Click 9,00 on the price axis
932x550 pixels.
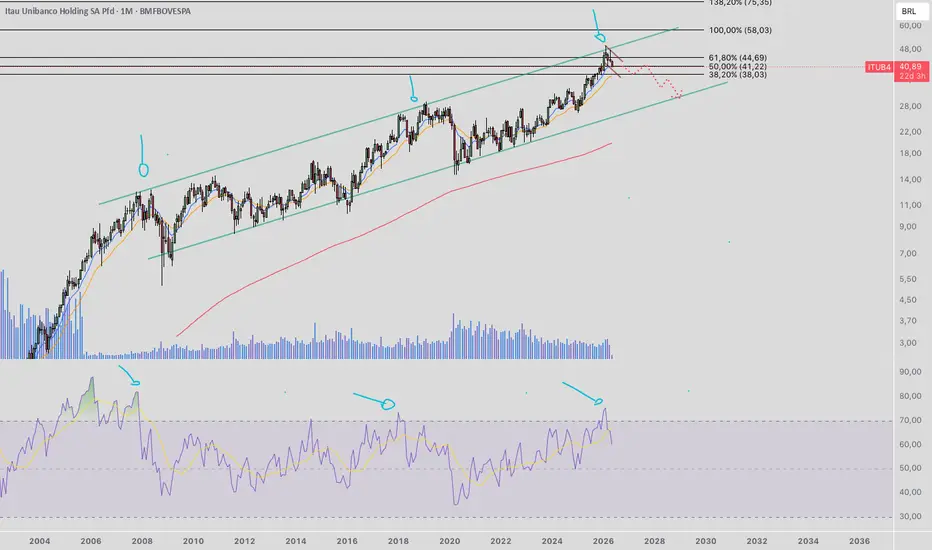click(908, 227)
